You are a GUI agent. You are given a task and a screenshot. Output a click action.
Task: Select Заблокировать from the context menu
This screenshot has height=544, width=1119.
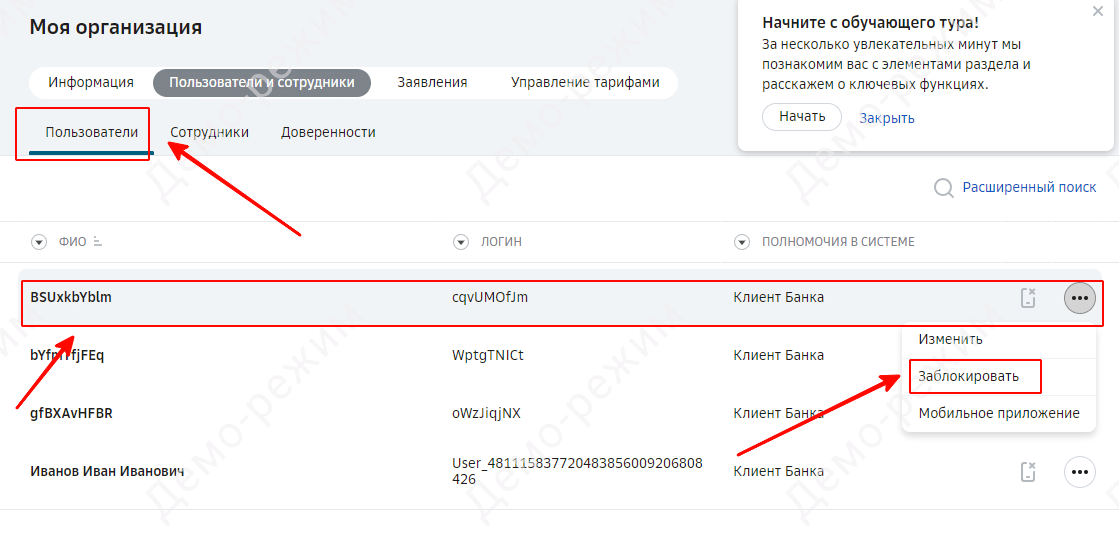point(969,377)
